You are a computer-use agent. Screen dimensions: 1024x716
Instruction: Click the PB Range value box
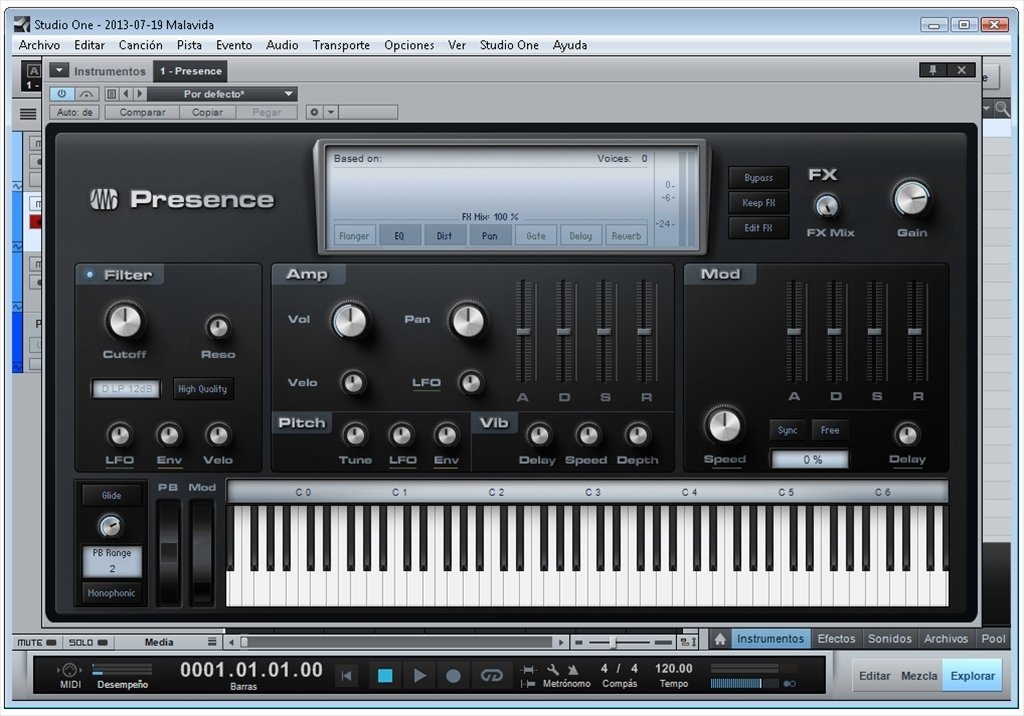coord(112,561)
